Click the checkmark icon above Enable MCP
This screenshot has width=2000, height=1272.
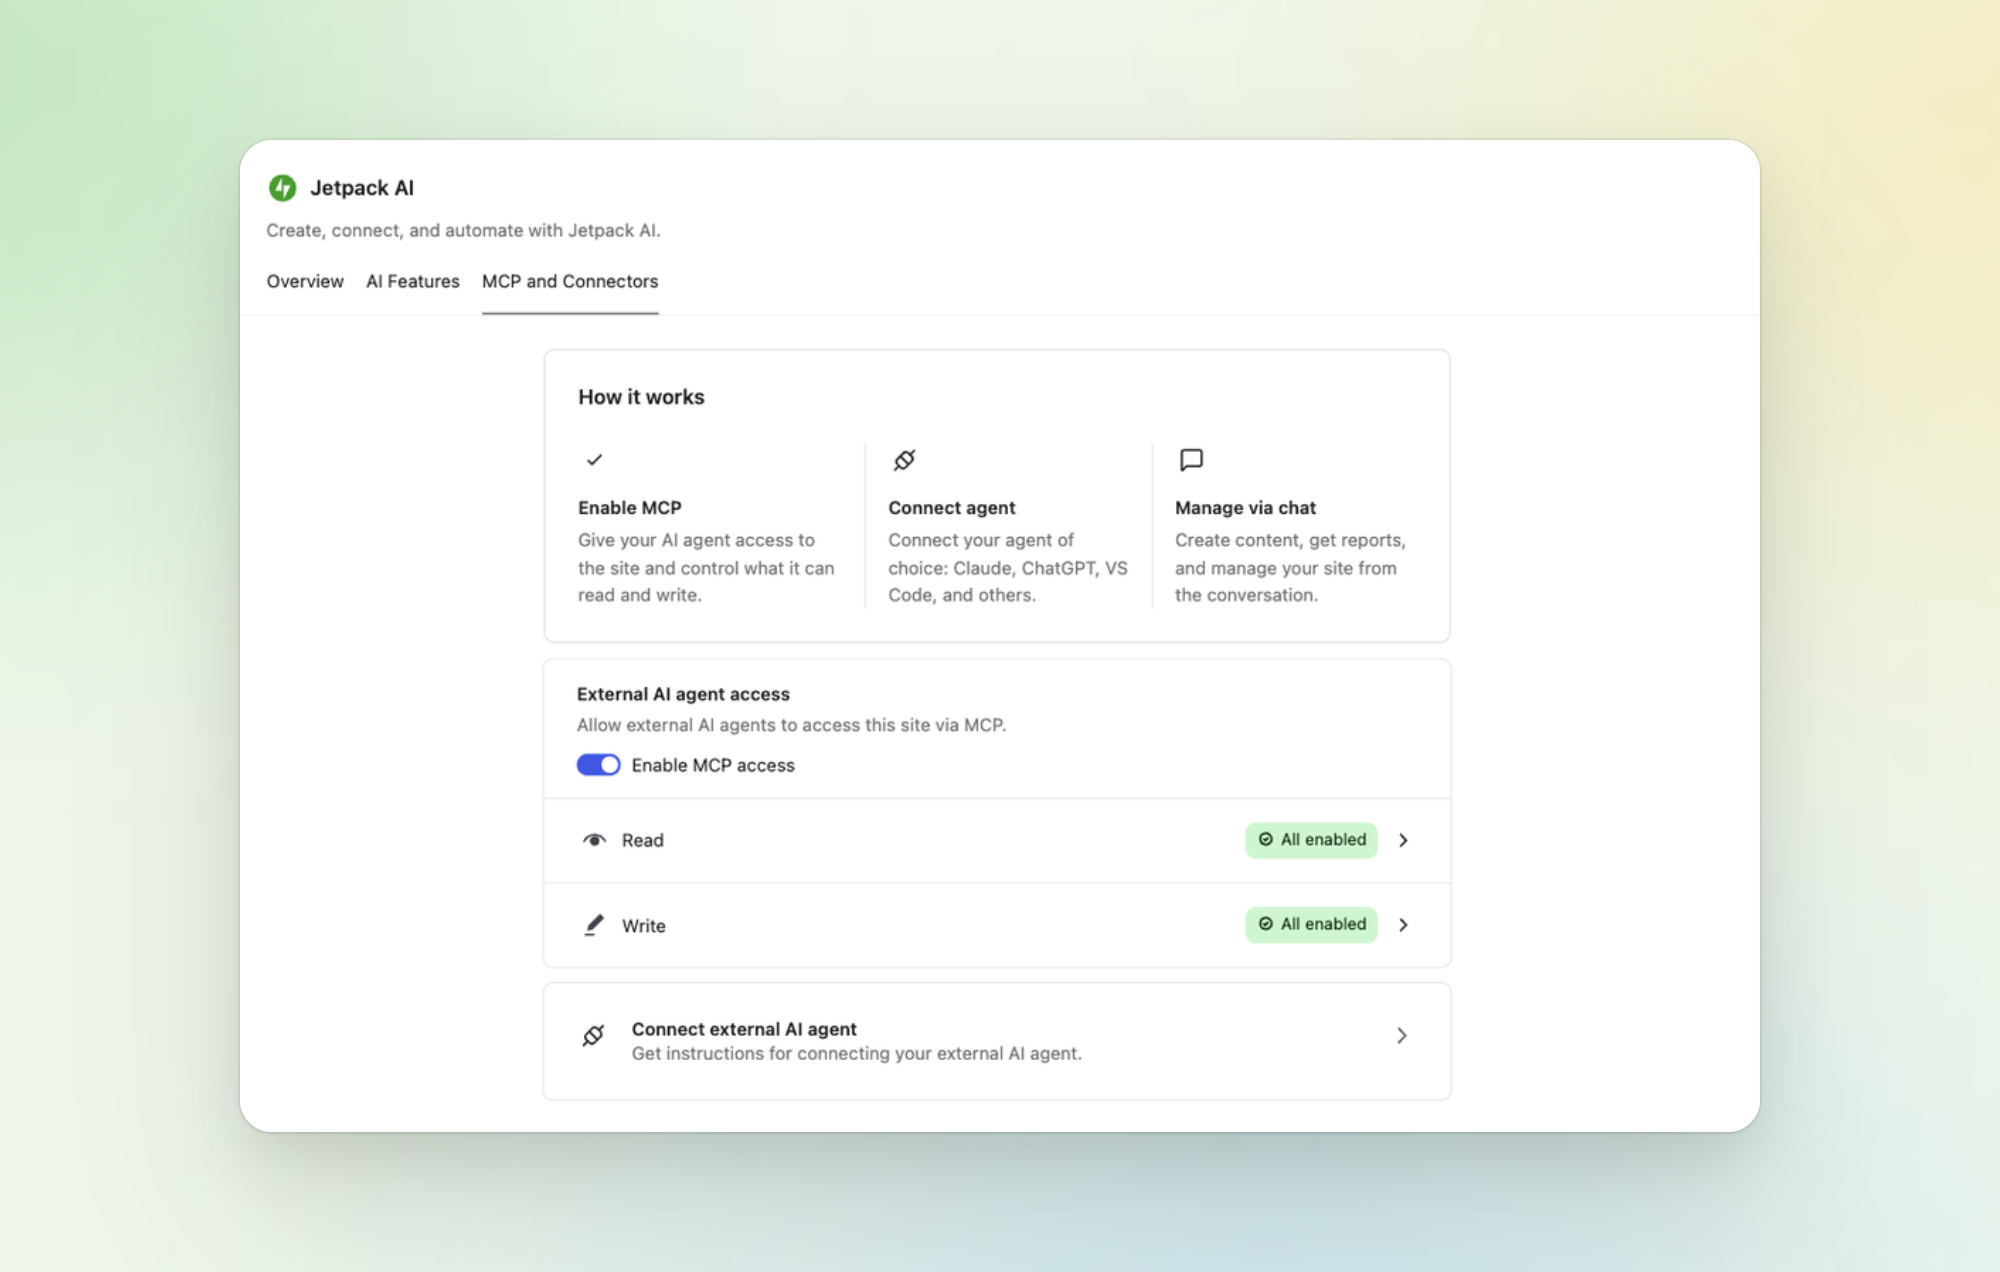point(594,460)
